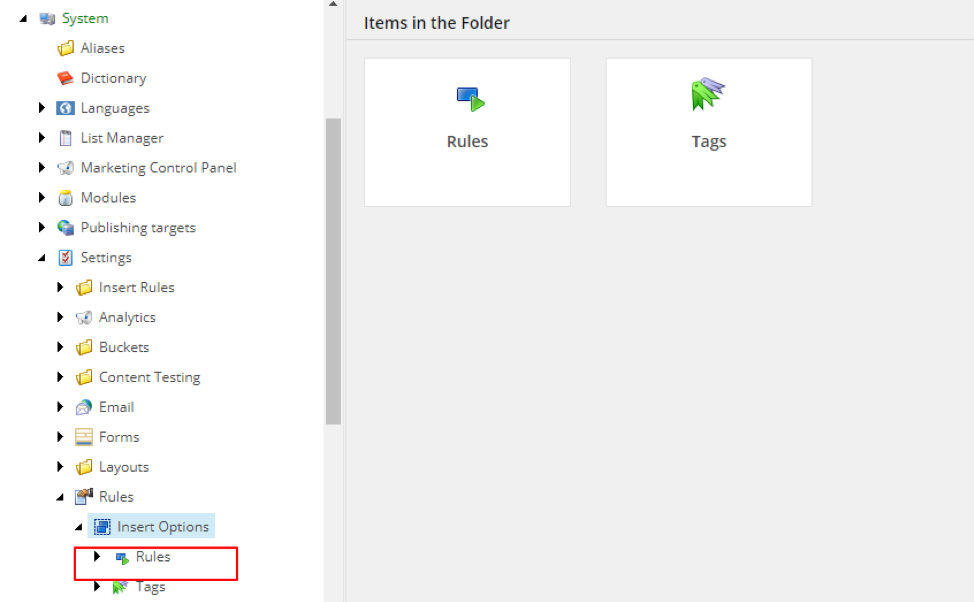This screenshot has height=602, width=974.
Task: Collapse the Insert Options node
Action: [79, 527]
